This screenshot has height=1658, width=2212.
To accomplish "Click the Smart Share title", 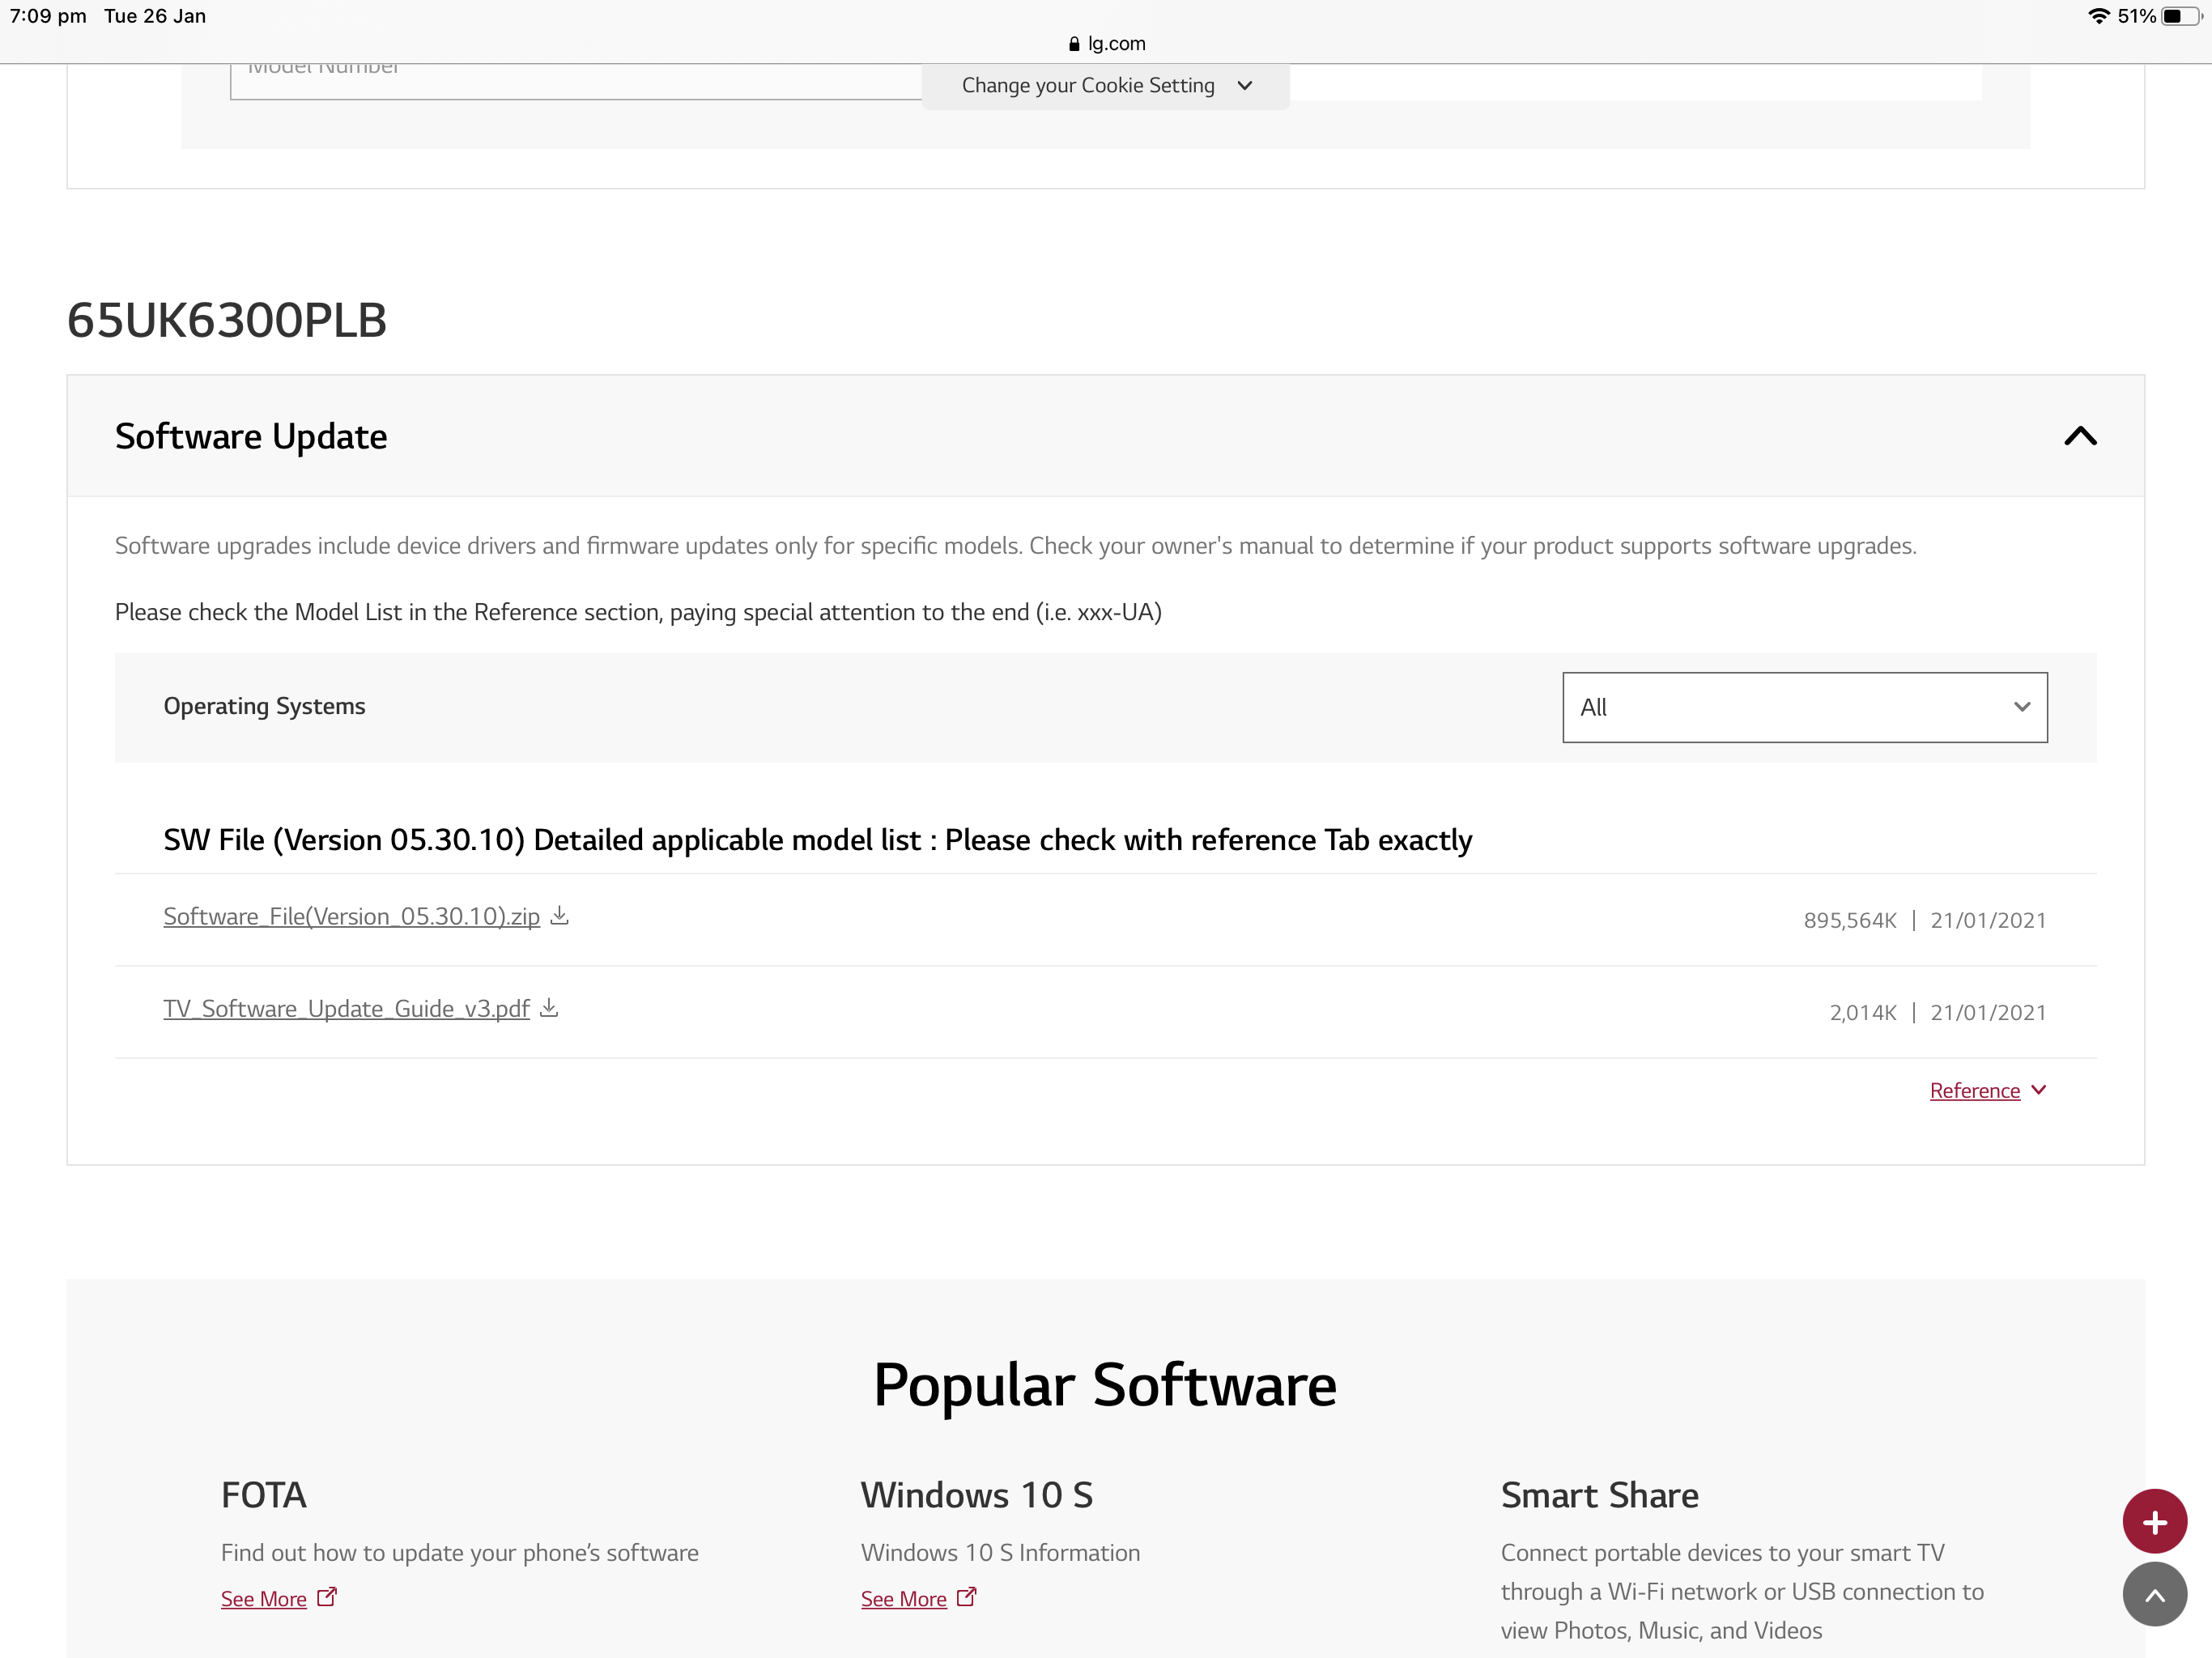I will [x=1599, y=1495].
